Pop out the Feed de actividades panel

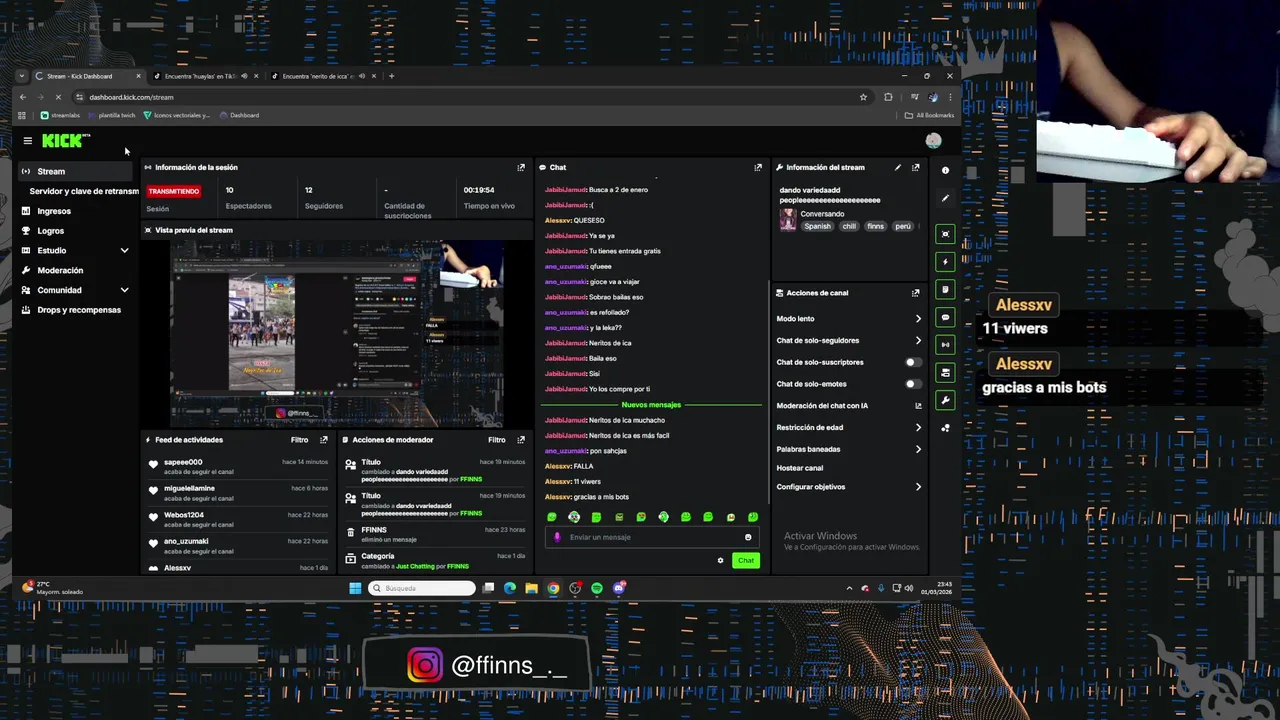(323, 440)
